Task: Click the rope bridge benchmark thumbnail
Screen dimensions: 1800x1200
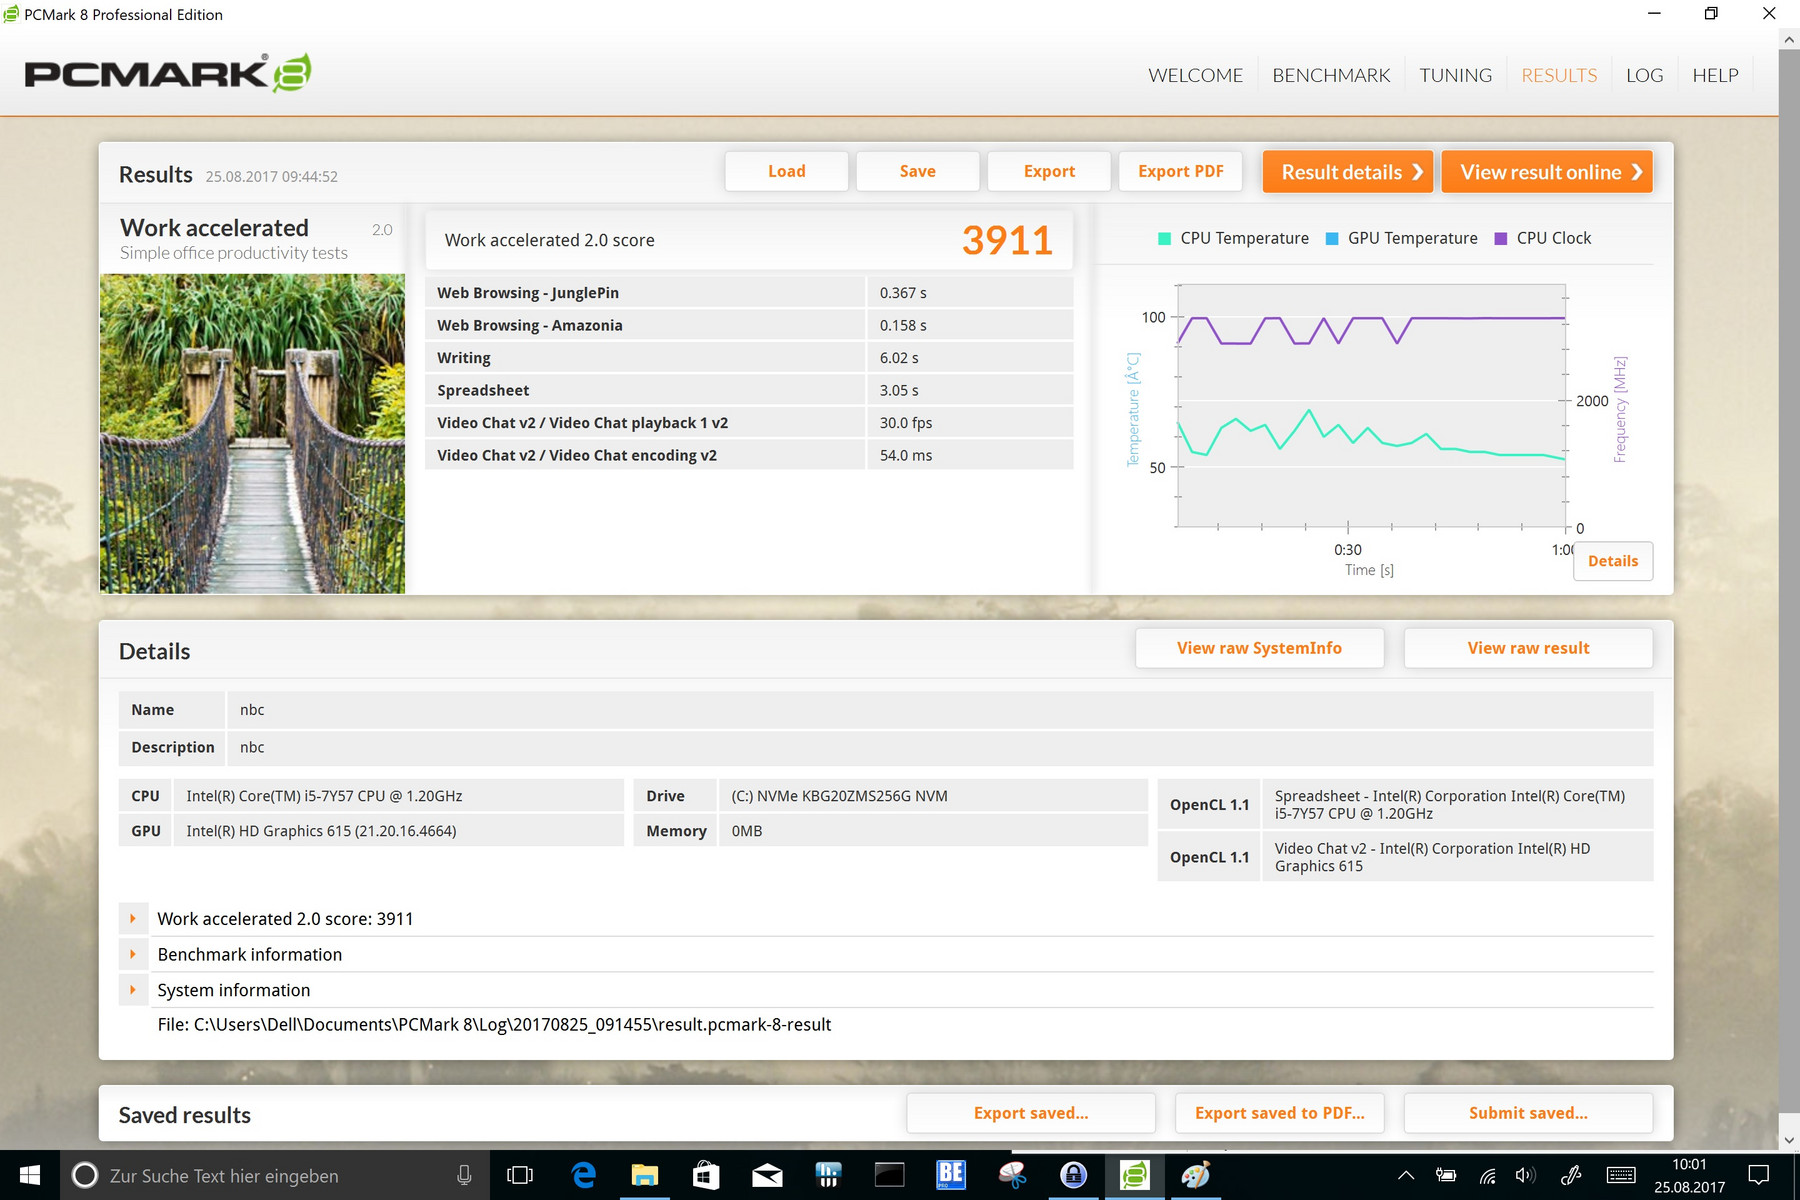Action: (252, 434)
